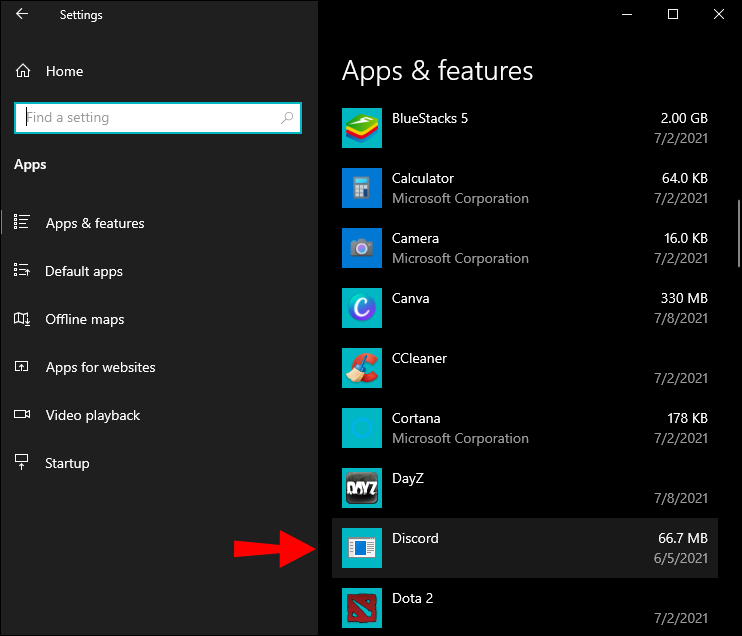Go to Home in sidebar
The width and height of the screenshot is (742, 636).
(x=64, y=71)
